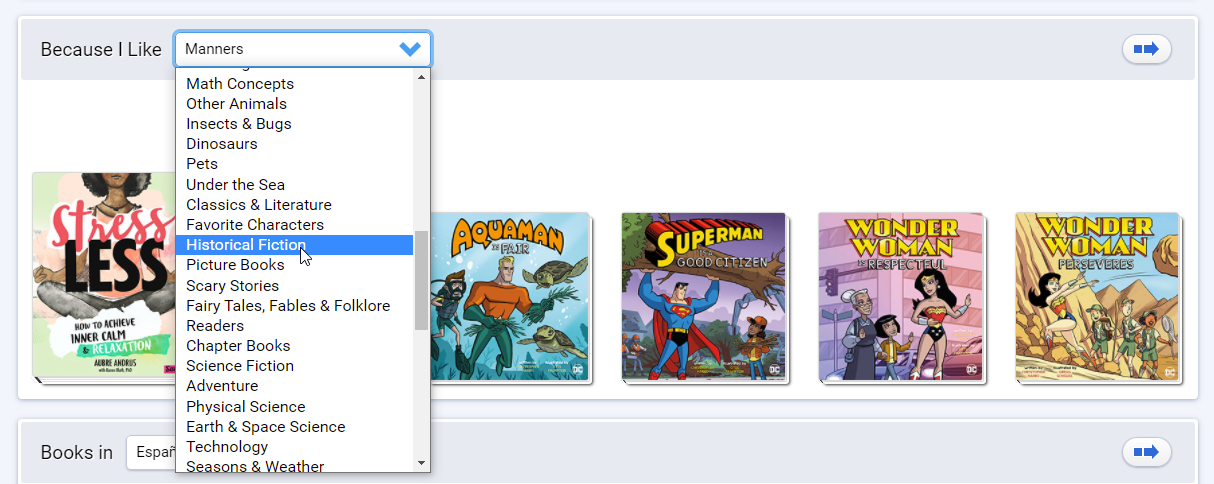This screenshot has height=484, width=1214.
Task: Select Dinosaurs category option
Action: (221, 144)
